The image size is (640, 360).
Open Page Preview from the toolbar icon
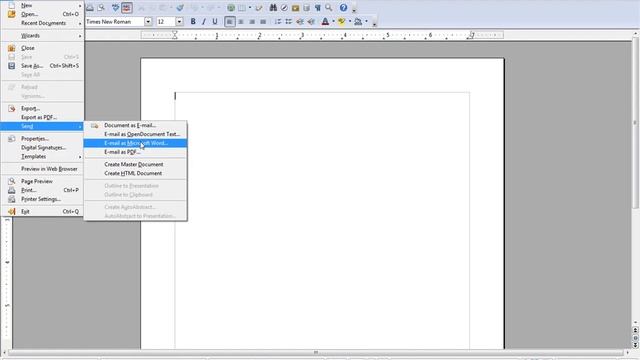101,8
